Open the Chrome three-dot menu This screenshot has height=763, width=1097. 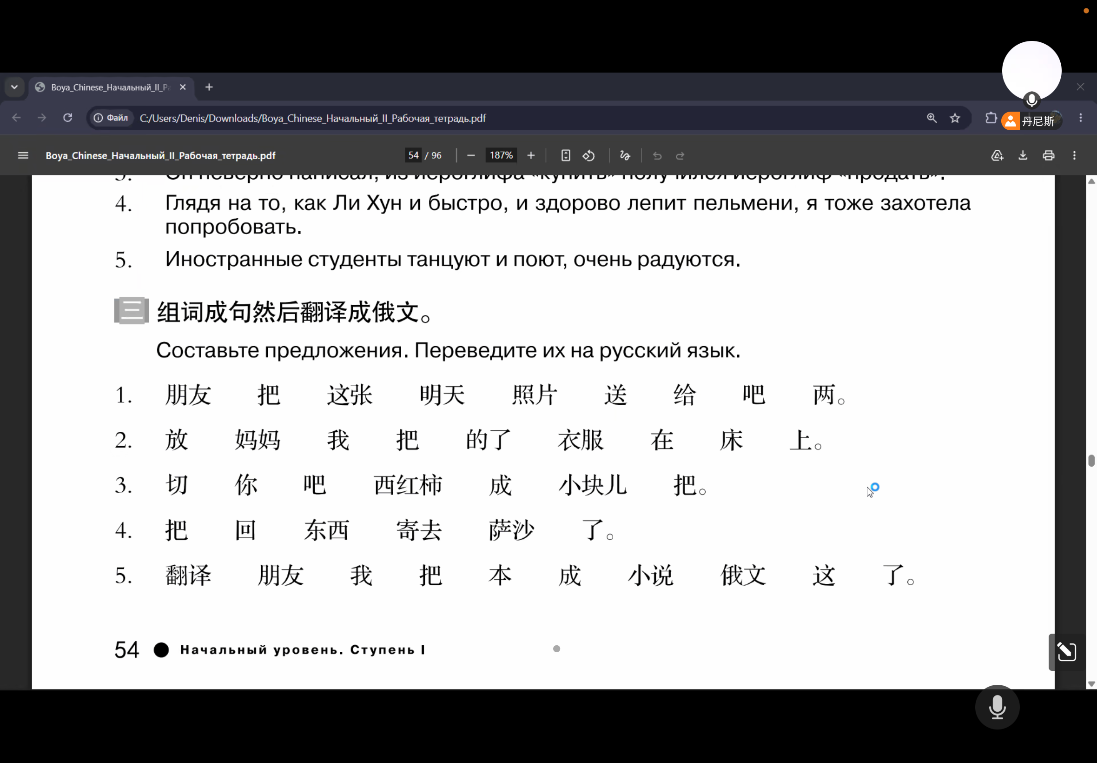[x=1081, y=117]
